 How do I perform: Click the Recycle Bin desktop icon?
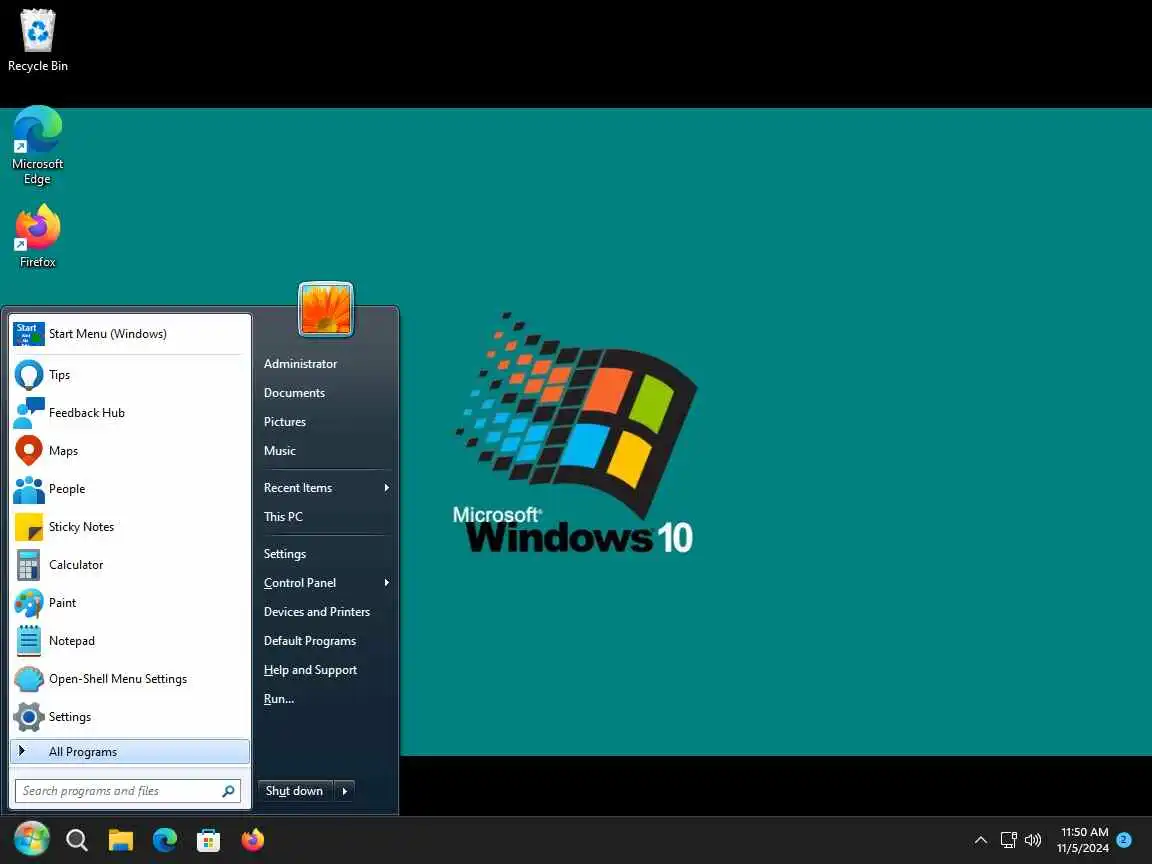tap(37, 40)
